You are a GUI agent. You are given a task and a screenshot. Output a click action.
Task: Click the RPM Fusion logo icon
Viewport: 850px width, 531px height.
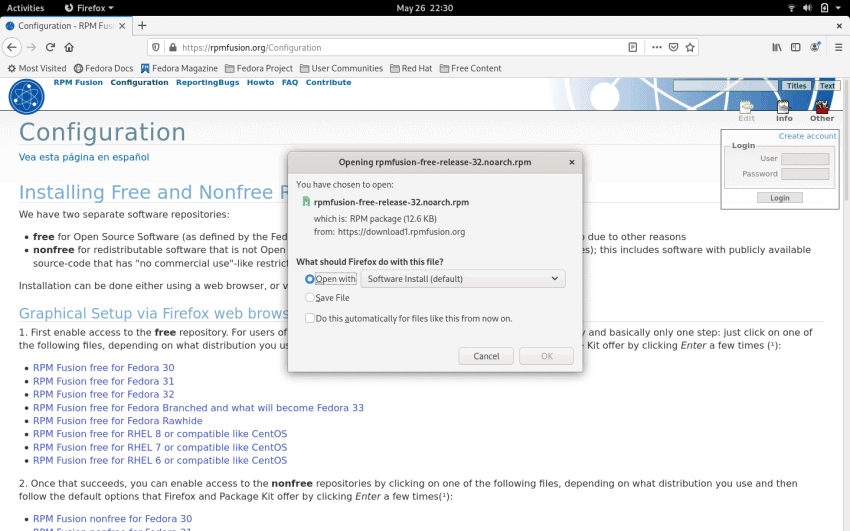pos(27,96)
